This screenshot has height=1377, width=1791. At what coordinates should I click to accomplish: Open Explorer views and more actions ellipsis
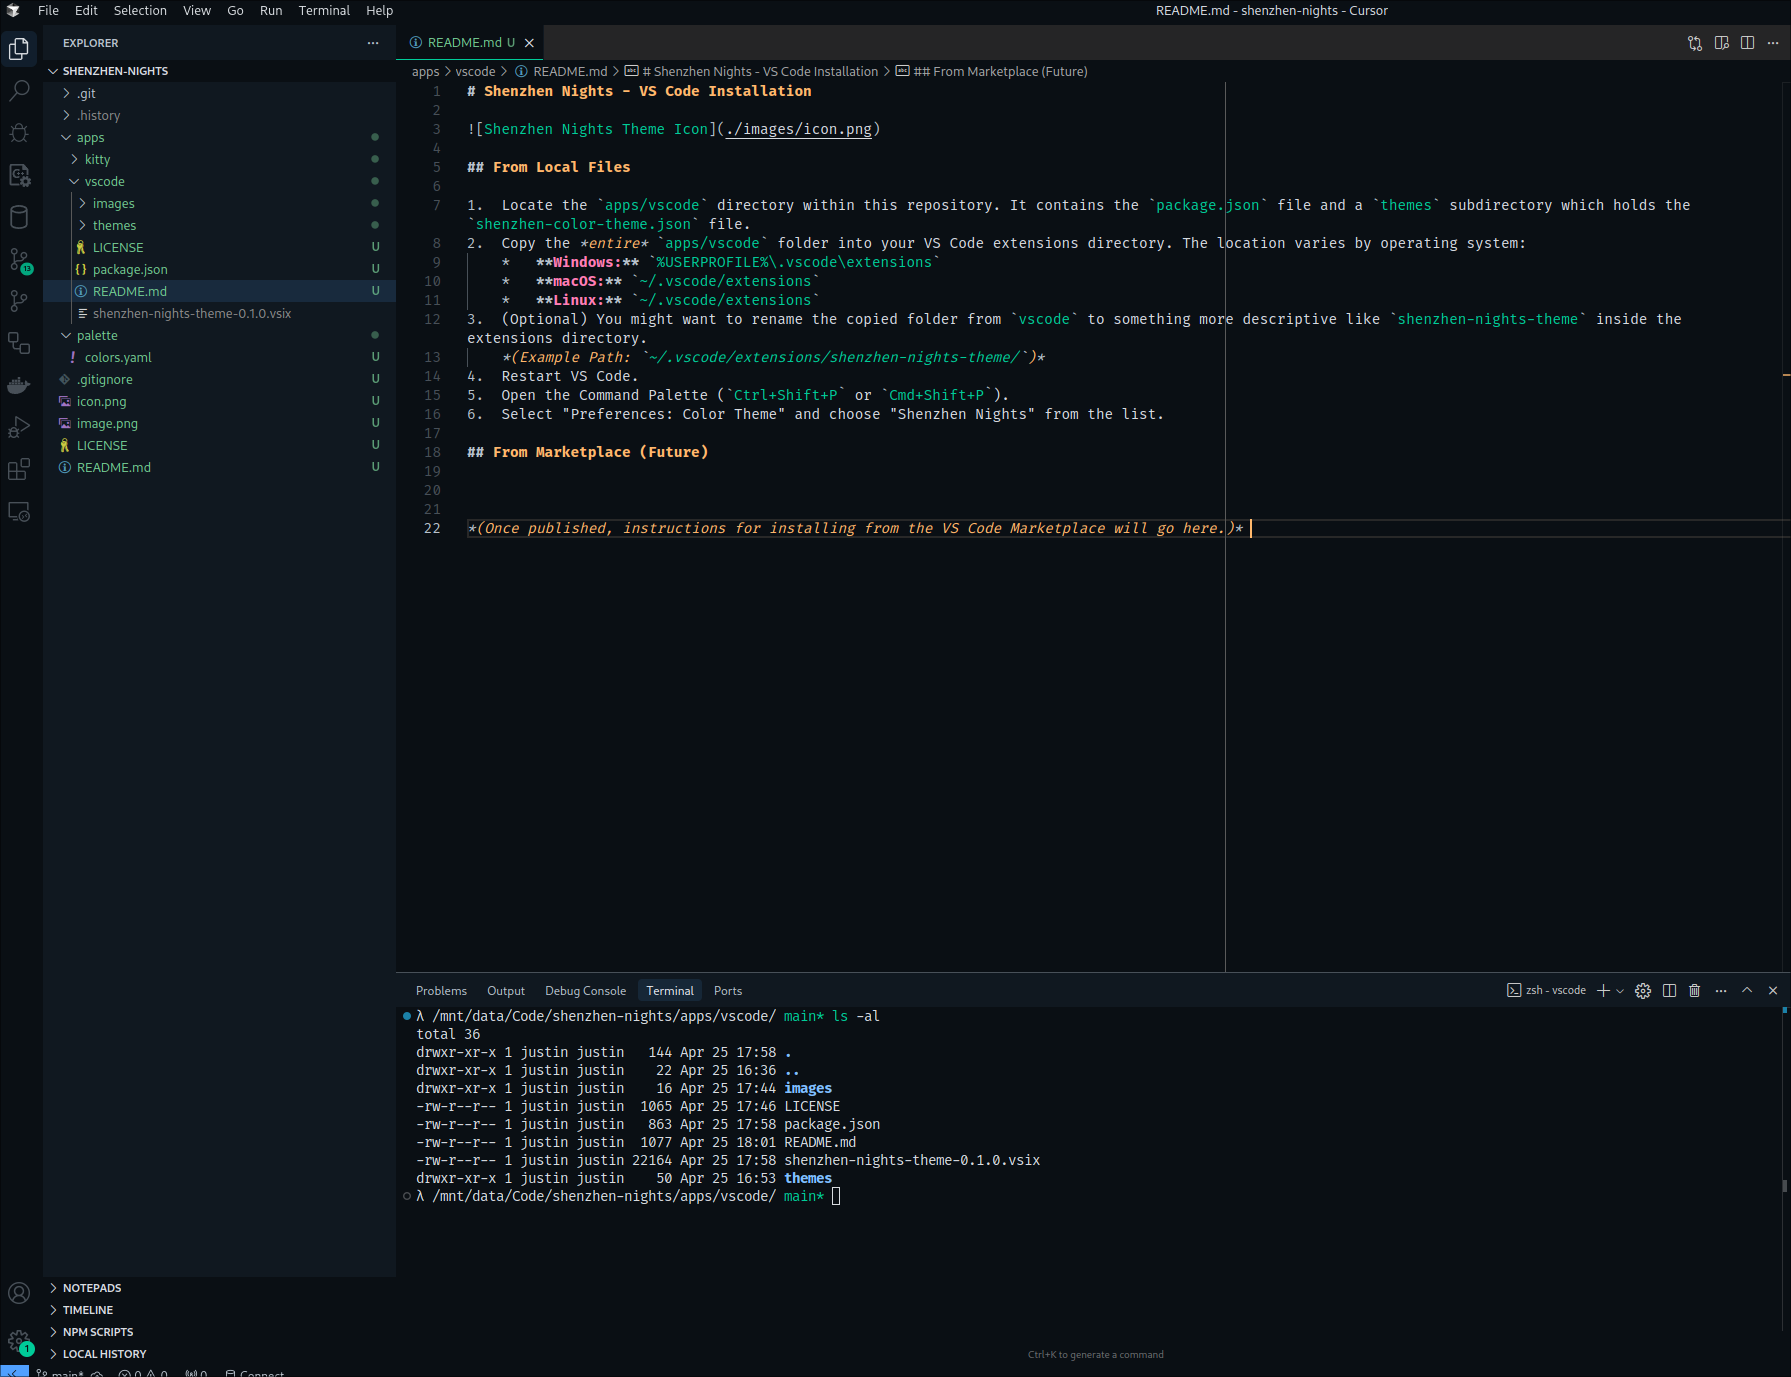(373, 43)
